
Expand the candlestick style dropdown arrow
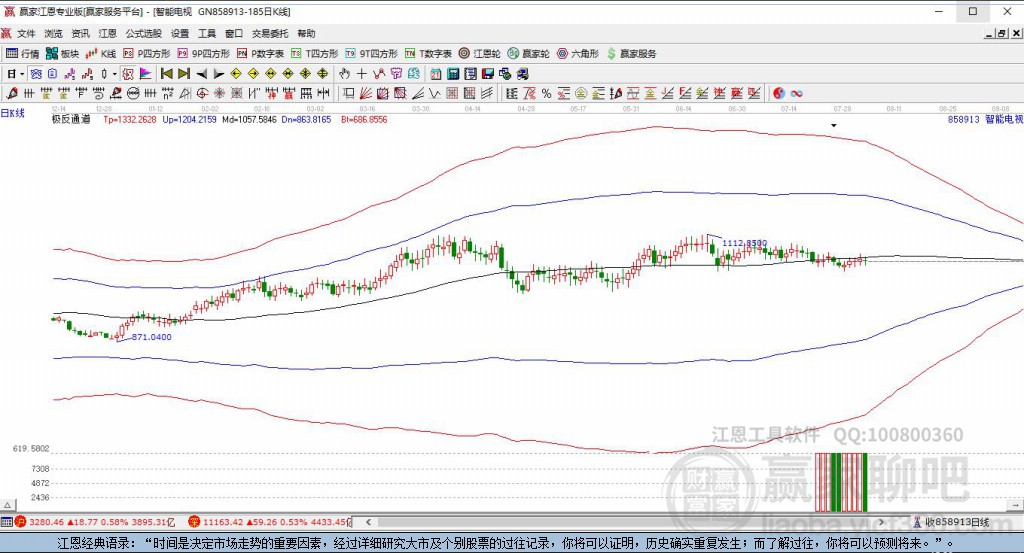(x=114, y=74)
